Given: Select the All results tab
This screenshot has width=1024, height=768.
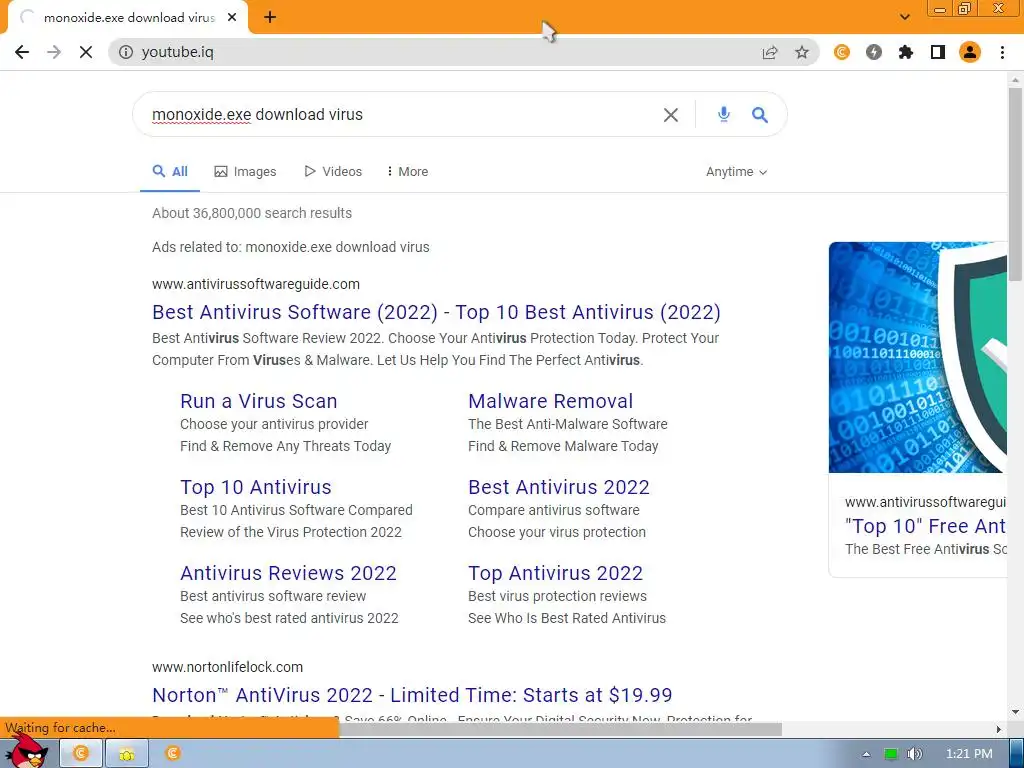Looking at the screenshot, I should 170,172.
